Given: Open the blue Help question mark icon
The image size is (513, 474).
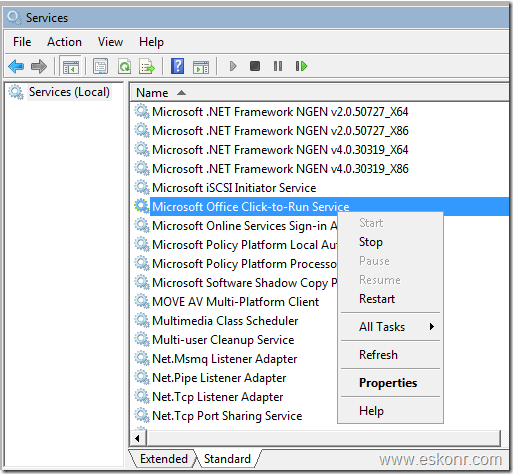Looking at the screenshot, I should 177,66.
